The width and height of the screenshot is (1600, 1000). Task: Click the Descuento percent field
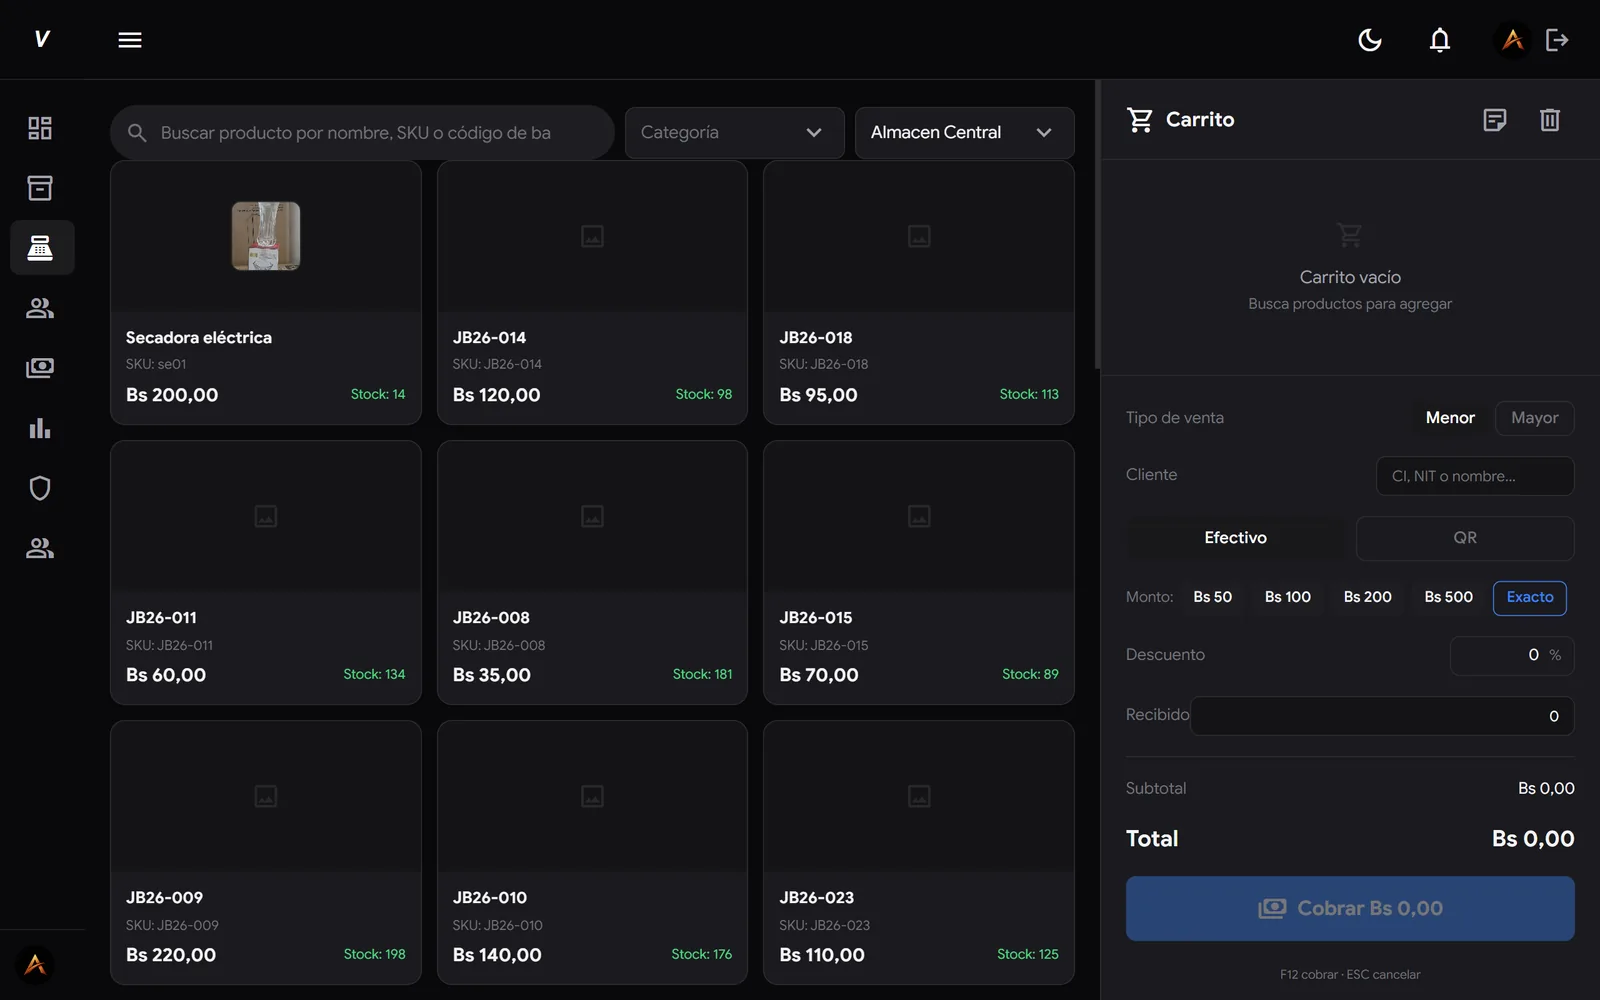(1512, 655)
